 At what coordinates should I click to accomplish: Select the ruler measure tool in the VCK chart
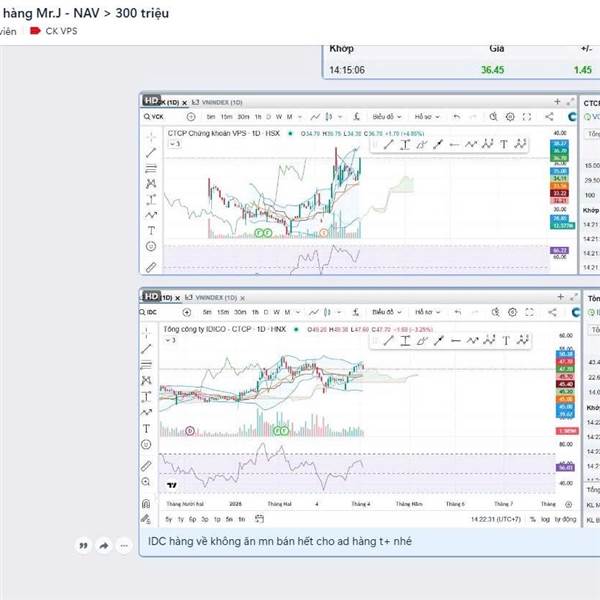[x=151, y=267]
